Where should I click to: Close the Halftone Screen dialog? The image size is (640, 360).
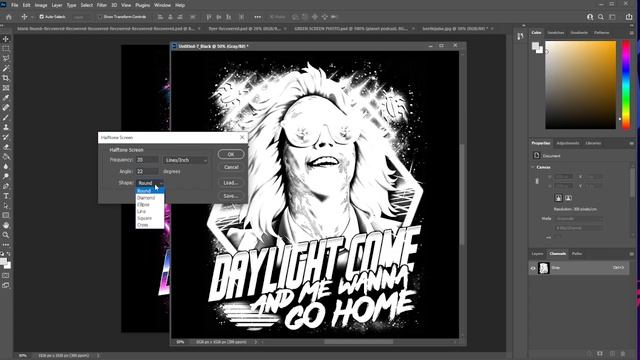[x=242, y=138]
